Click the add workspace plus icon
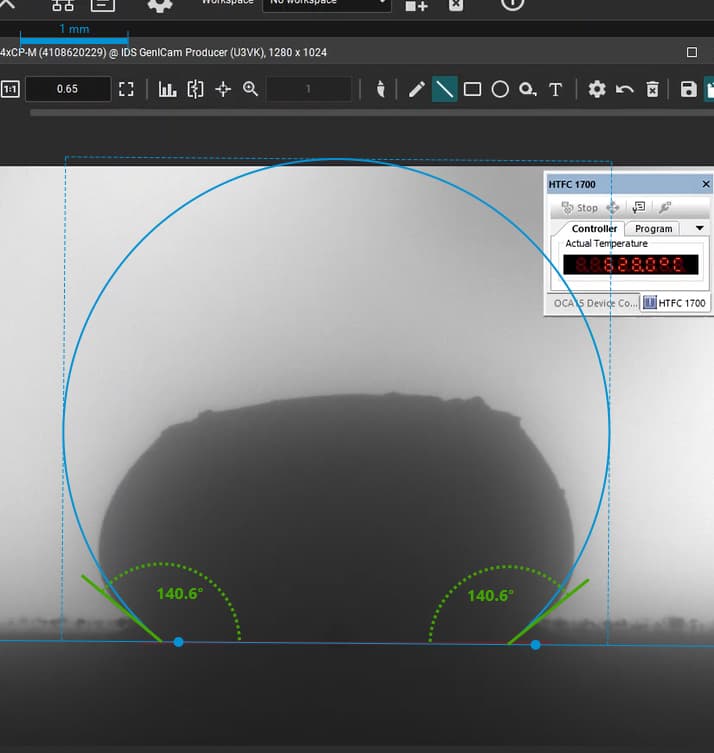 pyautogui.click(x=416, y=5)
